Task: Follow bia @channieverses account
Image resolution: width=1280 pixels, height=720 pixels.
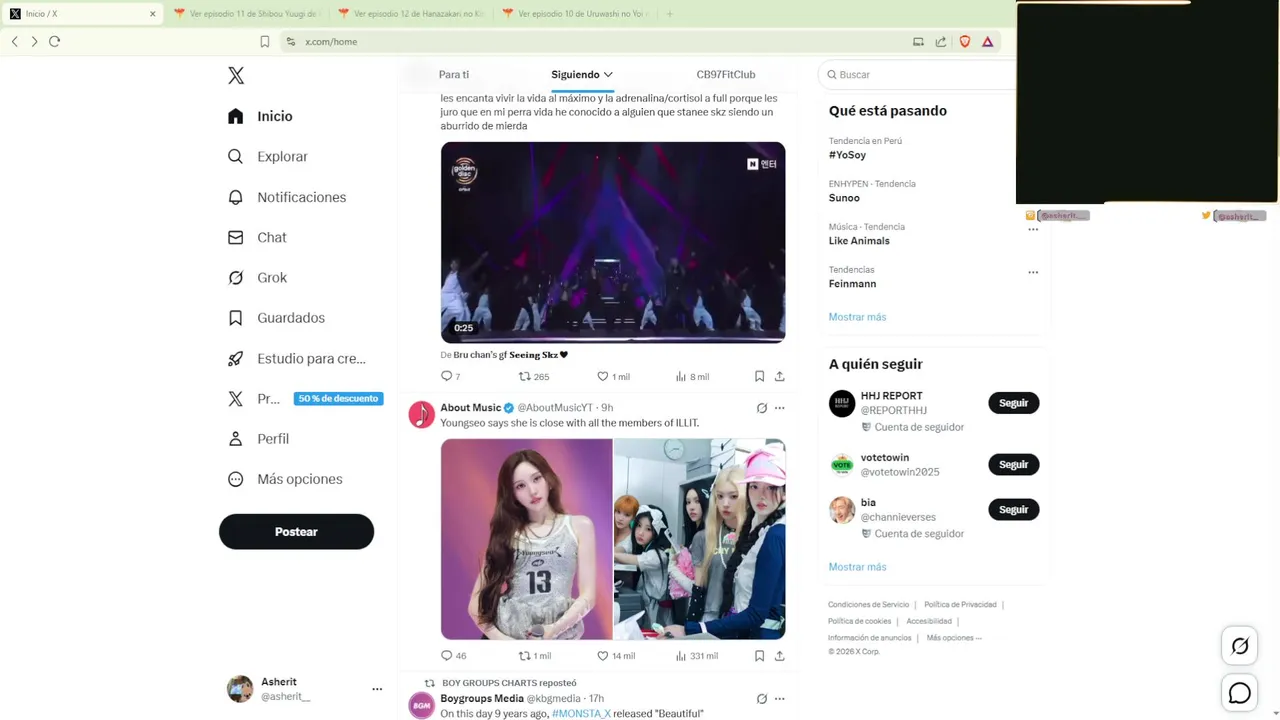Action: click(1013, 510)
